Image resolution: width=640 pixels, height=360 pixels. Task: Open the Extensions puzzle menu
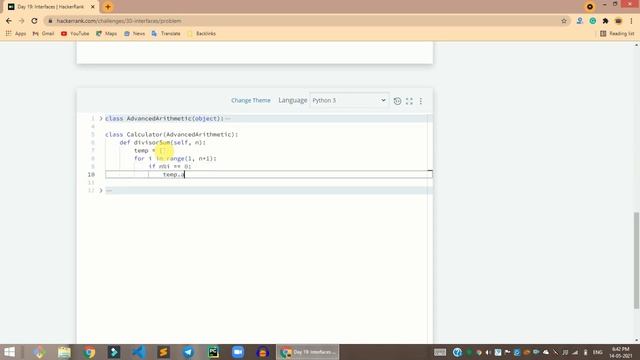click(605, 21)
